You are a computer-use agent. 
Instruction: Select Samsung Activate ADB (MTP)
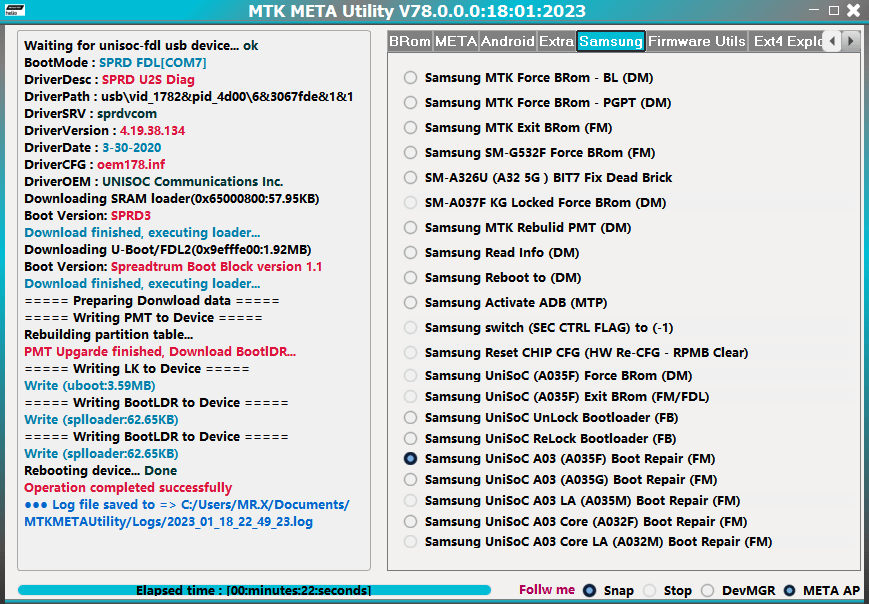point(410,302)
